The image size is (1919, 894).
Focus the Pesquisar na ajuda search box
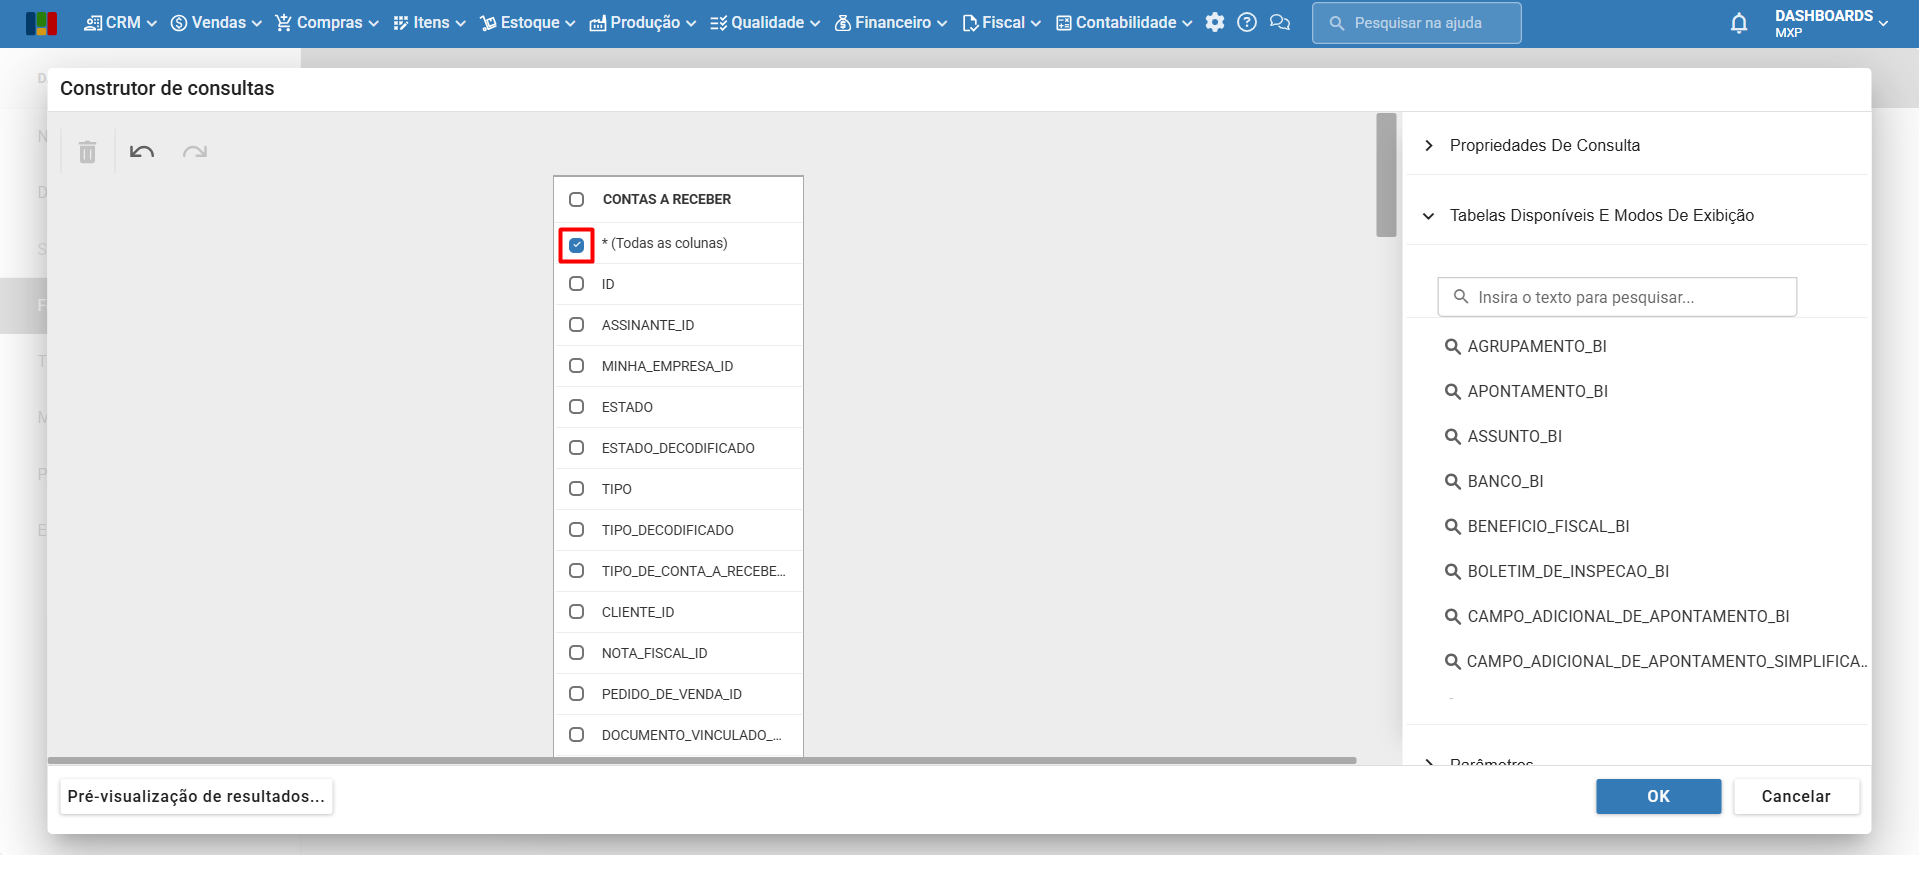tap(1416, 23)
